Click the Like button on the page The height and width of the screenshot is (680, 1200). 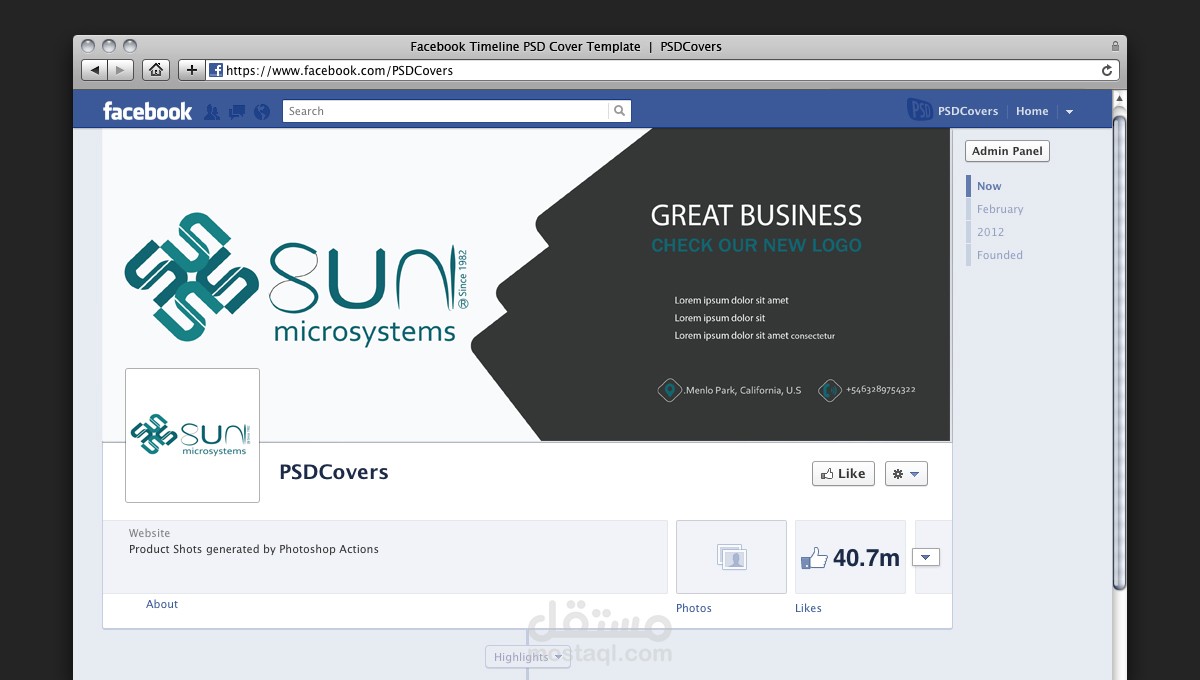pyautogui.click(x=843, y=474)
